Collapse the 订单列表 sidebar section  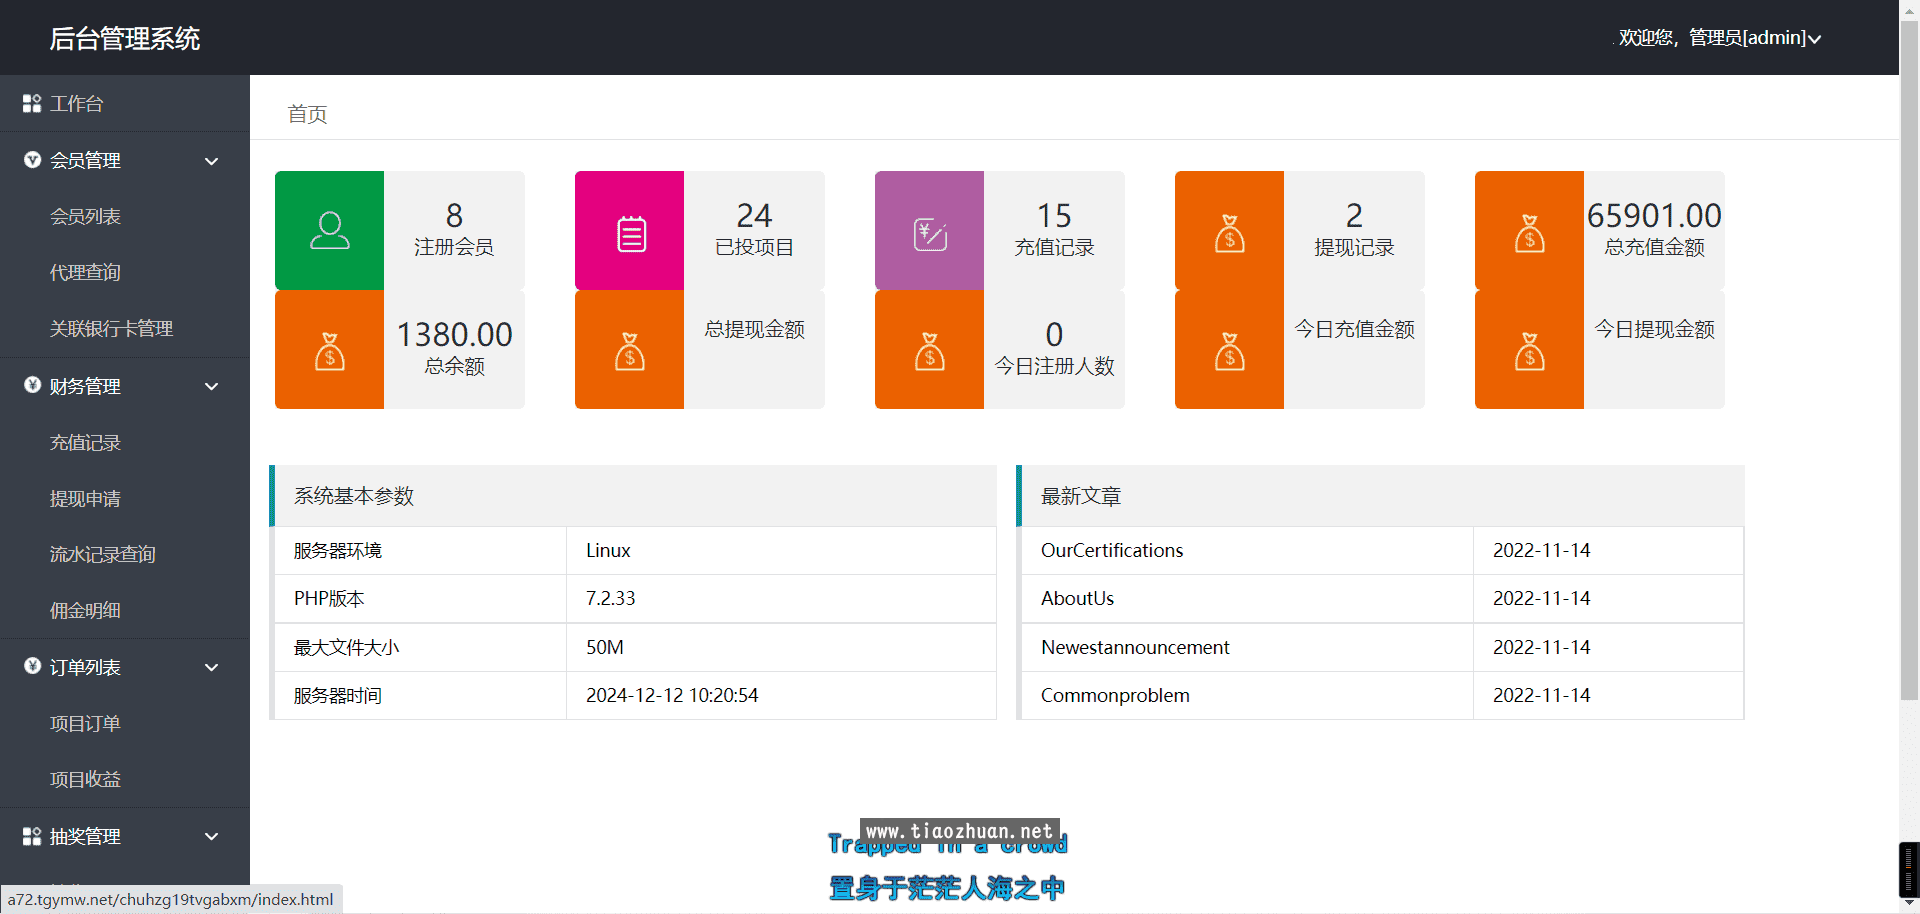[211, 668]
